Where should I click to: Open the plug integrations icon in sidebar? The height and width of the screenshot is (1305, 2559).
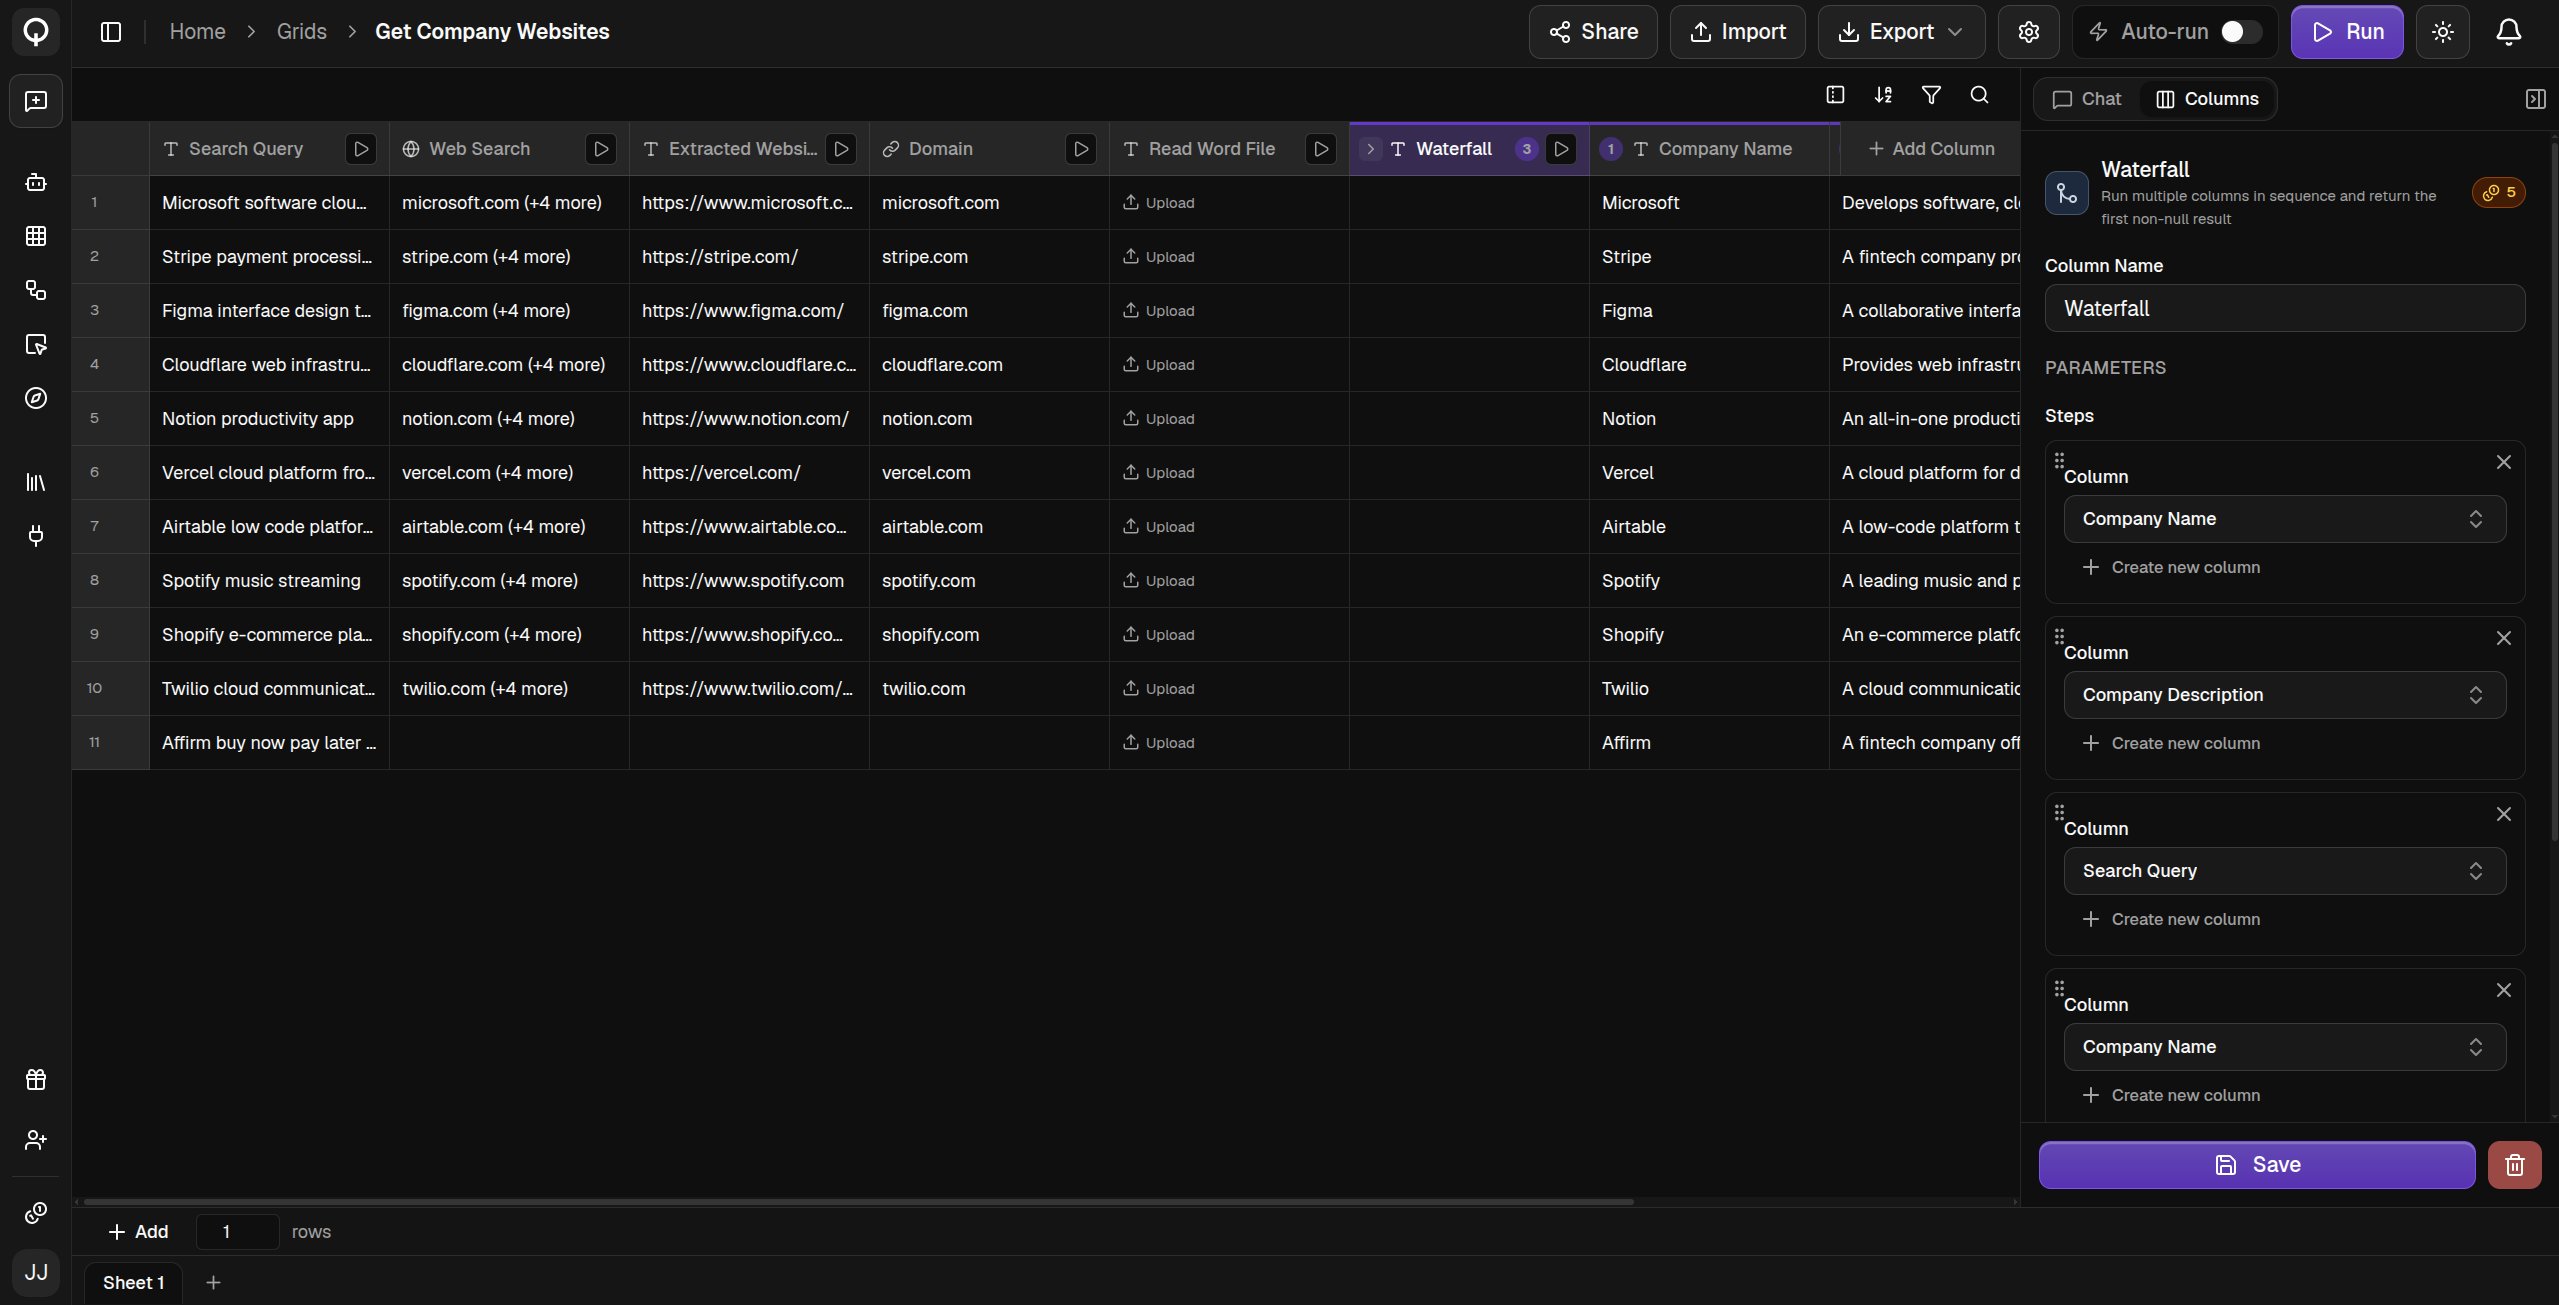(x=36, y=536)
